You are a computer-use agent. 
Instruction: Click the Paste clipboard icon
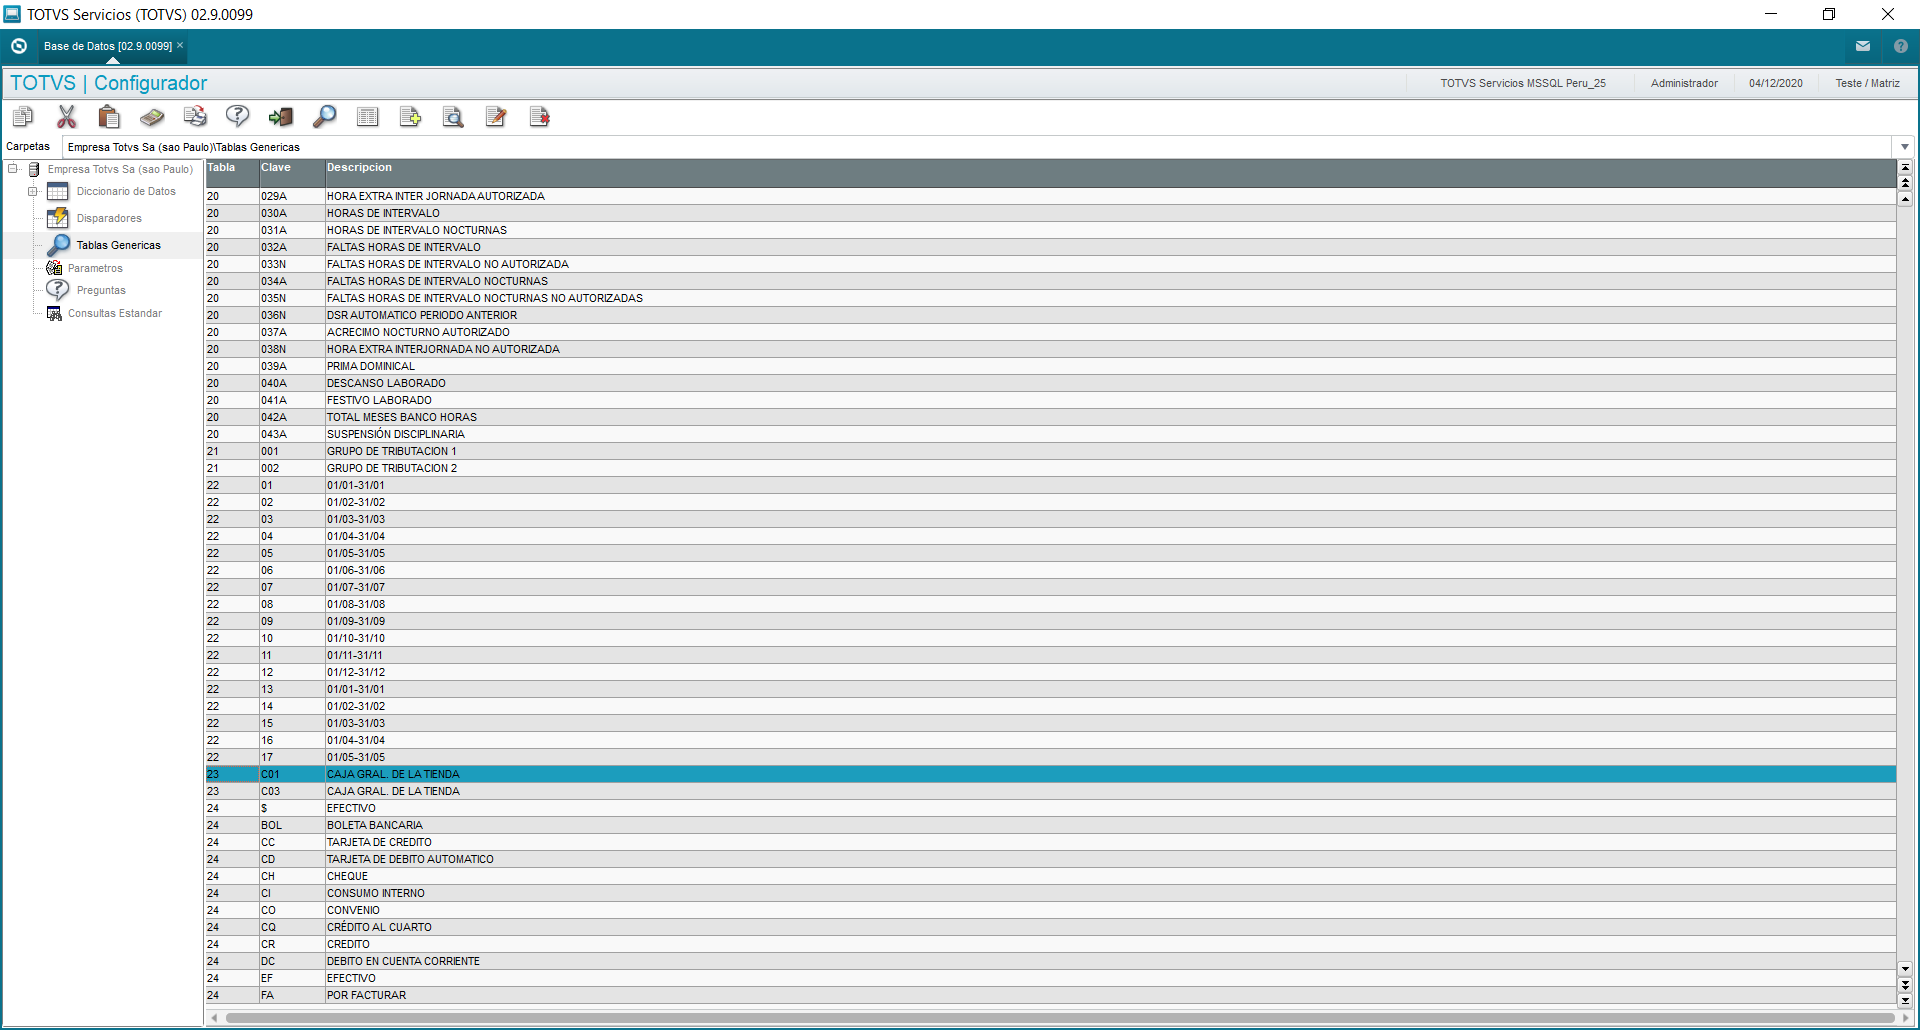pyautogui.click(x=109, y=117)
